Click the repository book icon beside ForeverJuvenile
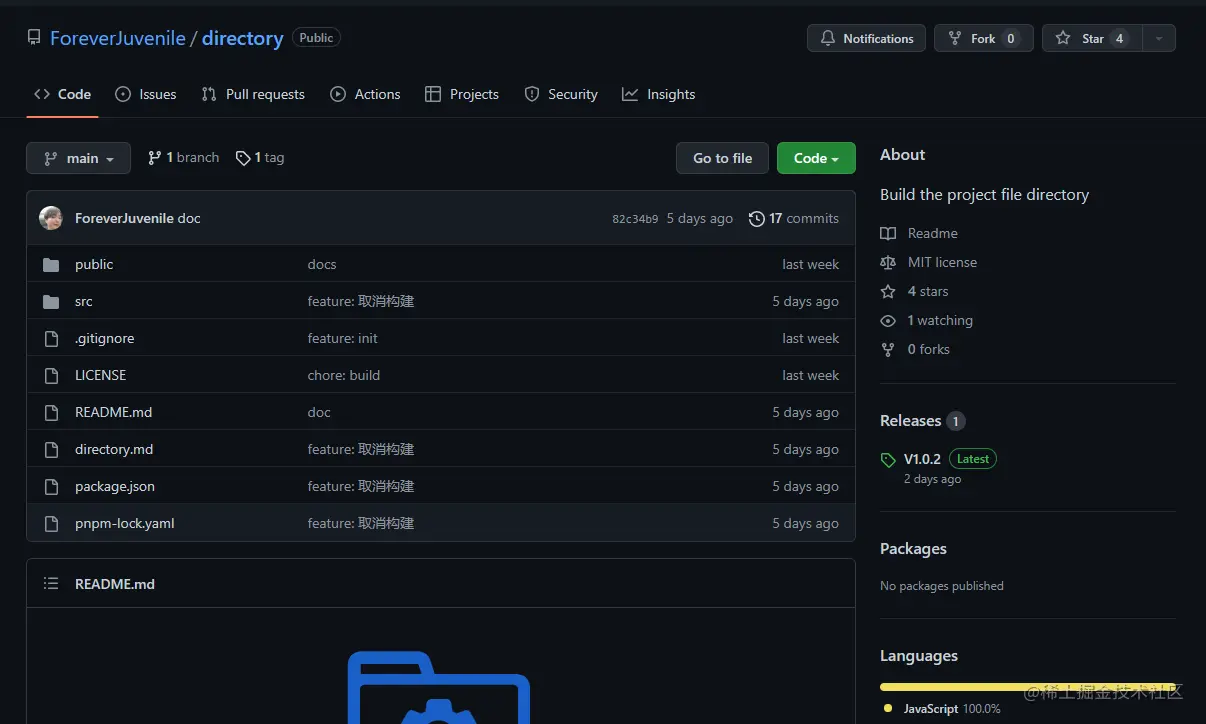Screen dimensions: 1206x724 34,38
